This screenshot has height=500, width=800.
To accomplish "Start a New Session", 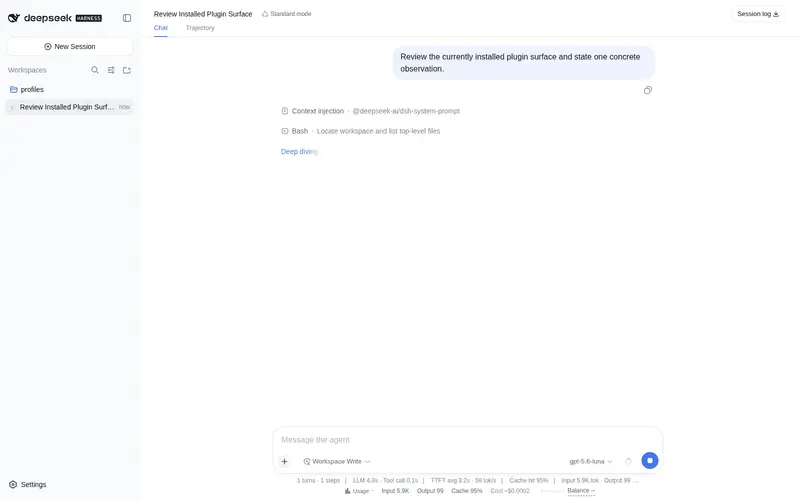I will [x=70, y=46].
